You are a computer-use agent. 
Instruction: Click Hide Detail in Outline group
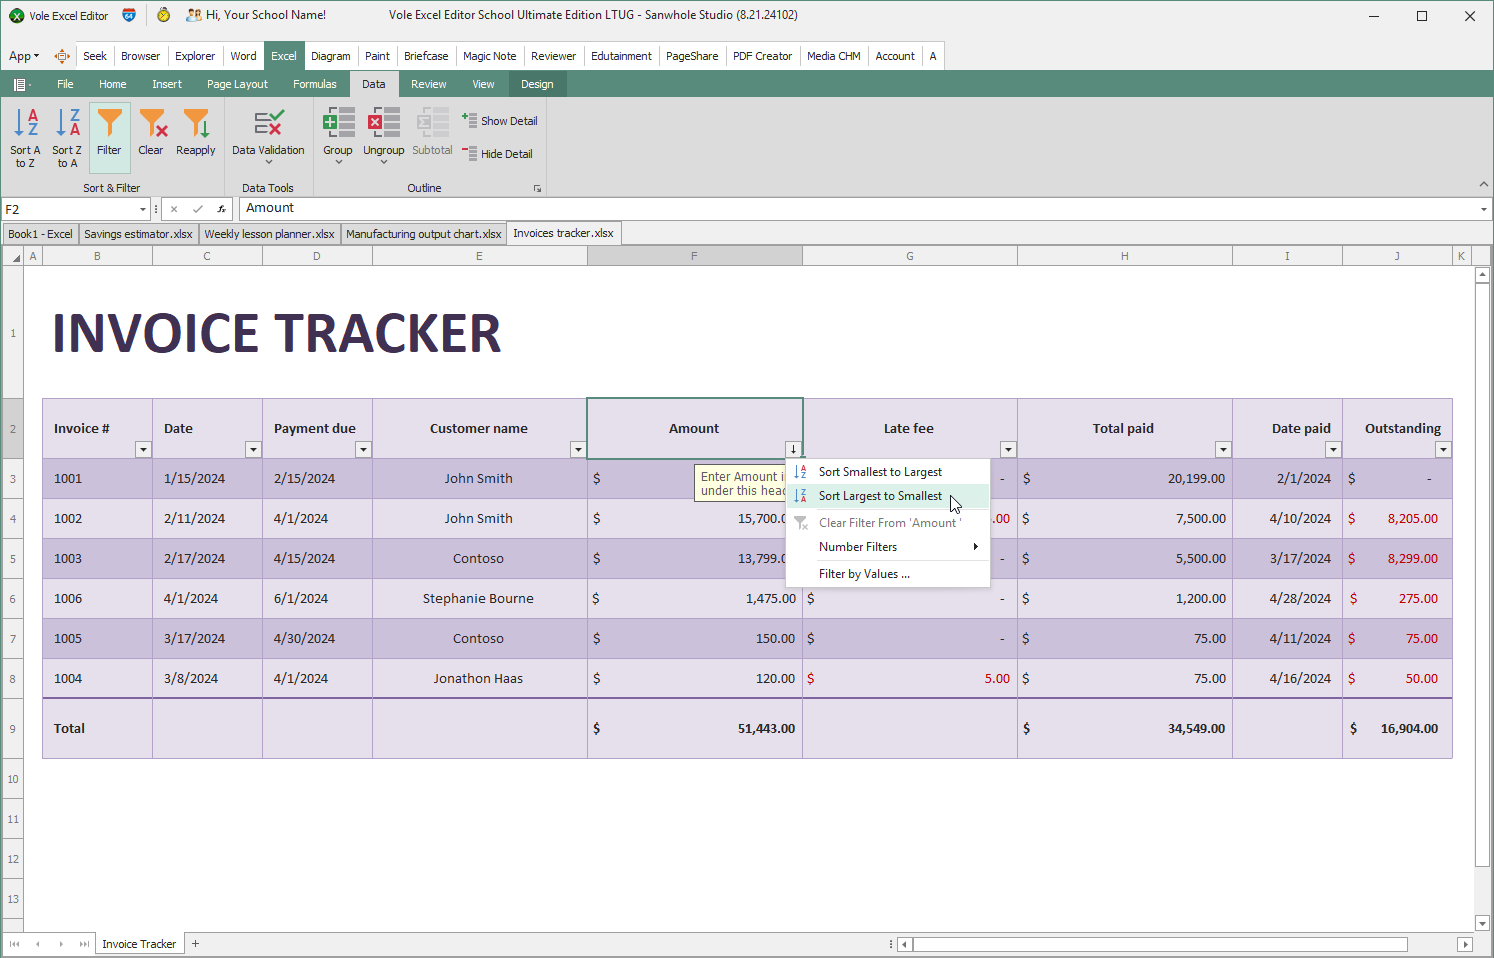point(498,154)
